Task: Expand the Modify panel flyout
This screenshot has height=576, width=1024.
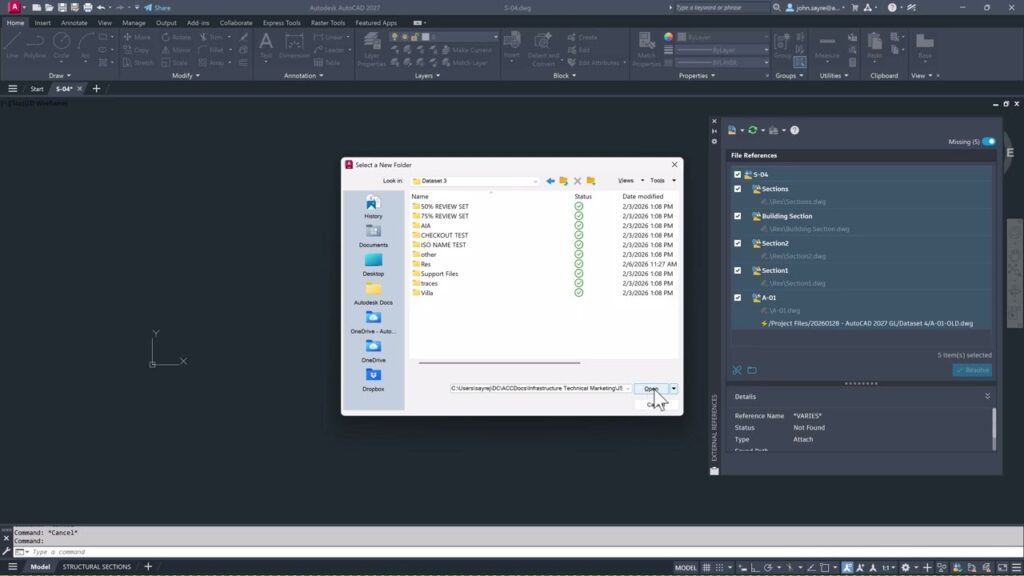Action: tap(185, 76)
